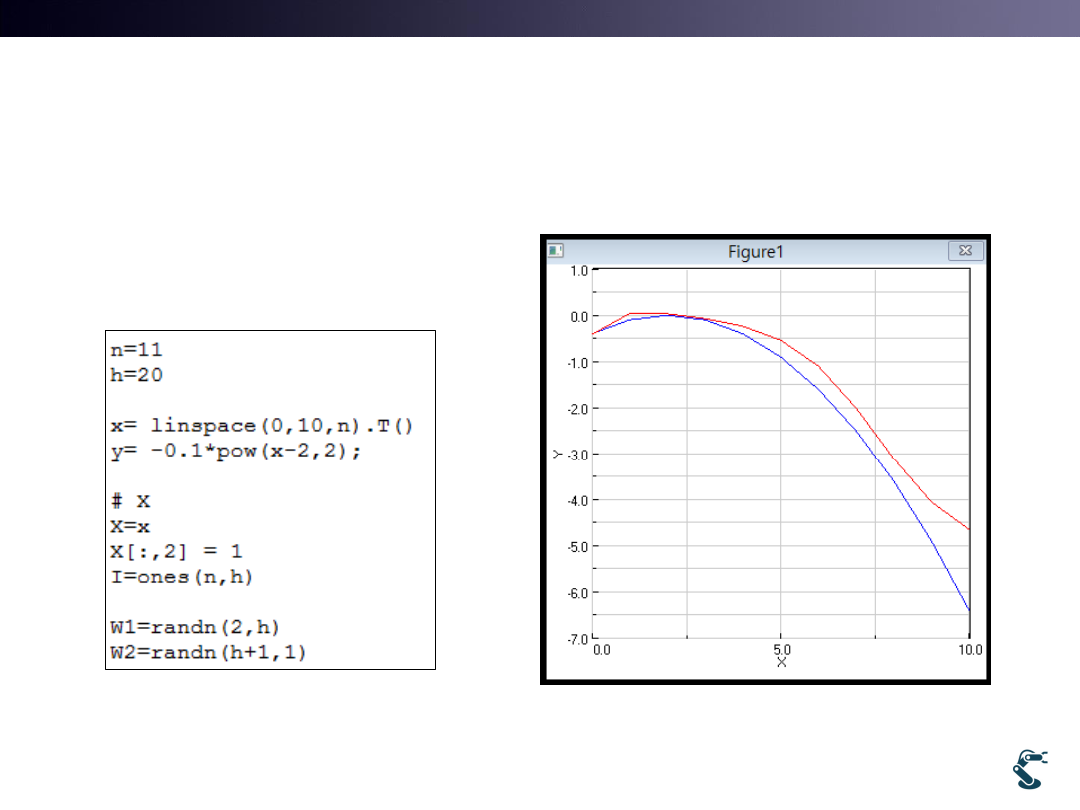The image size is (1080, 810).
Task: Place cursor on the linspace code line
Action: click(x=261, y=426)
